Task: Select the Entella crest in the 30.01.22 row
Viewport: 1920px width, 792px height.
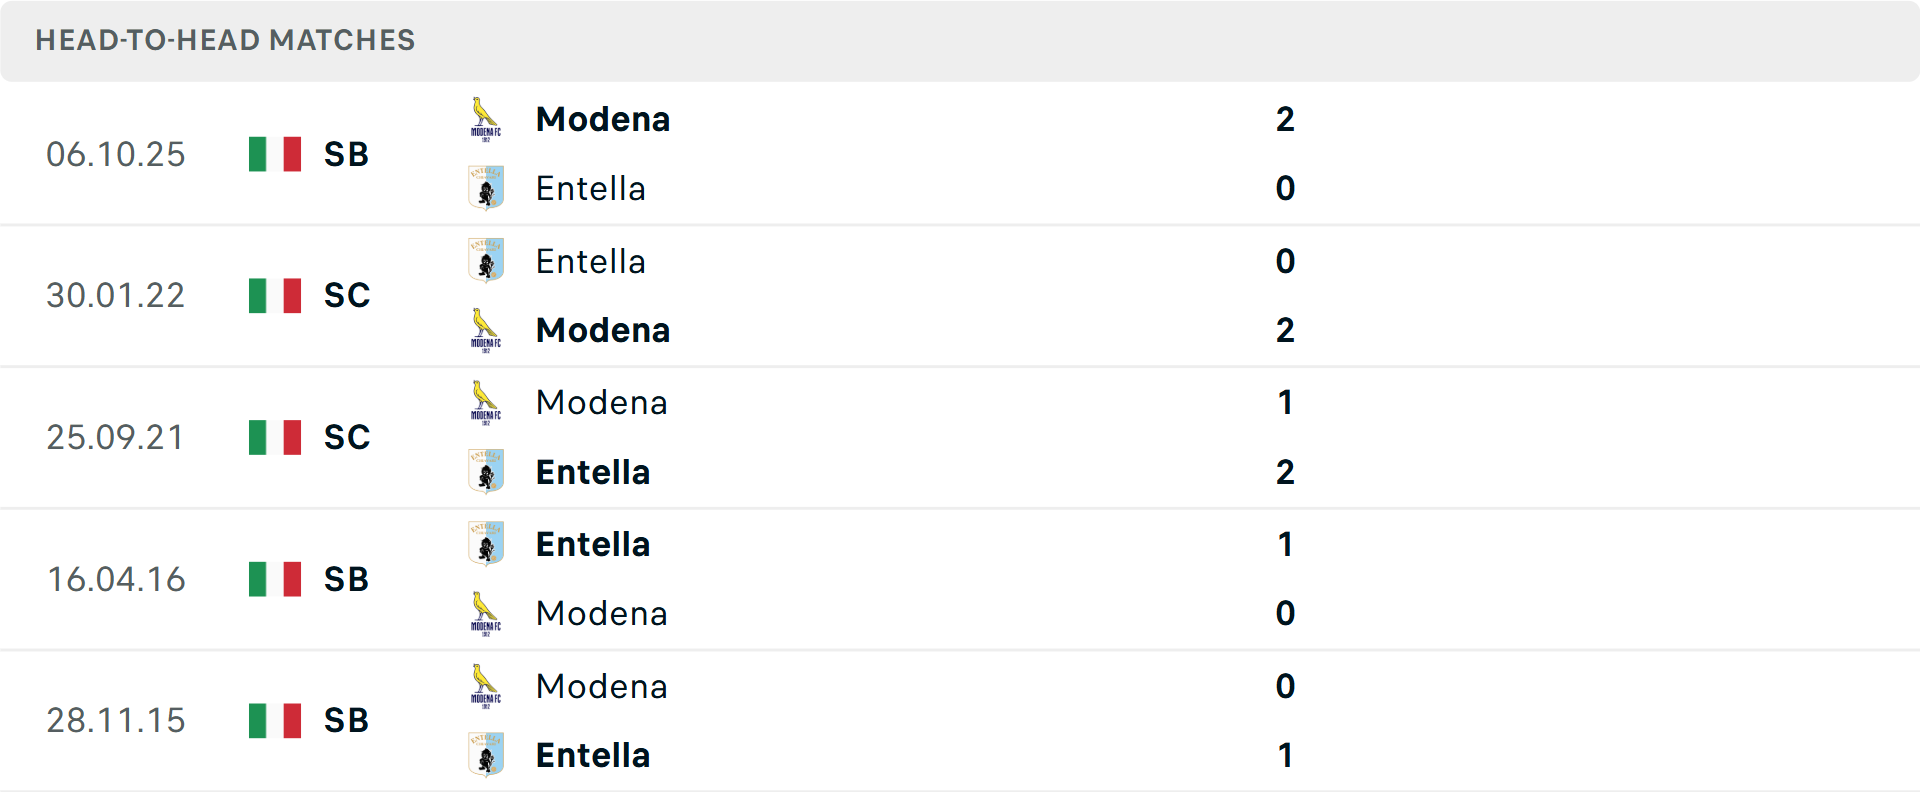Action: tap(486, 260)
